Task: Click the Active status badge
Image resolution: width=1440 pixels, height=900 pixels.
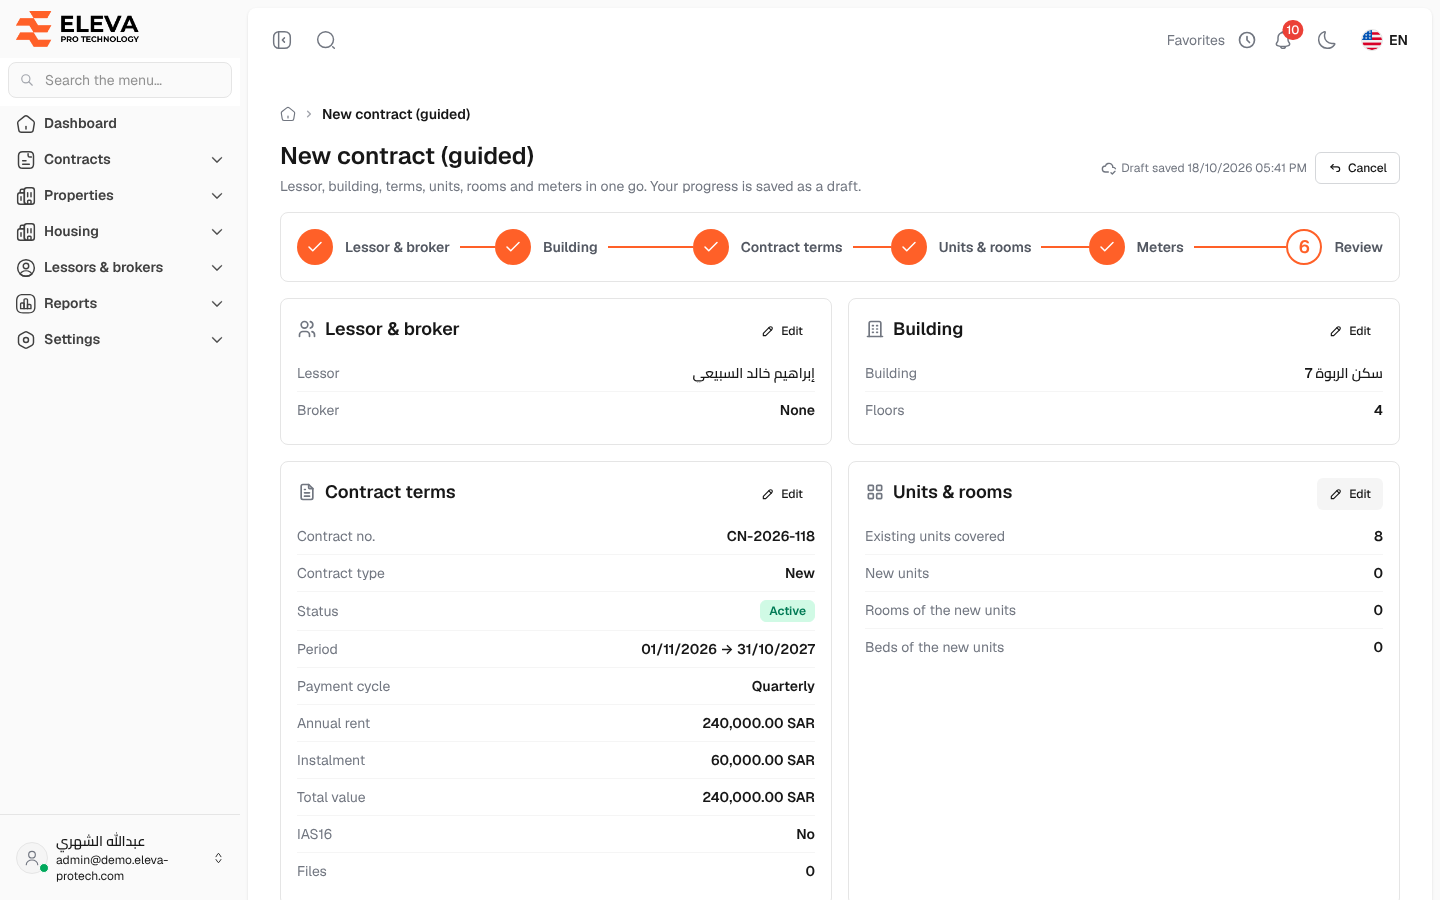Action: tap(787, 611)
